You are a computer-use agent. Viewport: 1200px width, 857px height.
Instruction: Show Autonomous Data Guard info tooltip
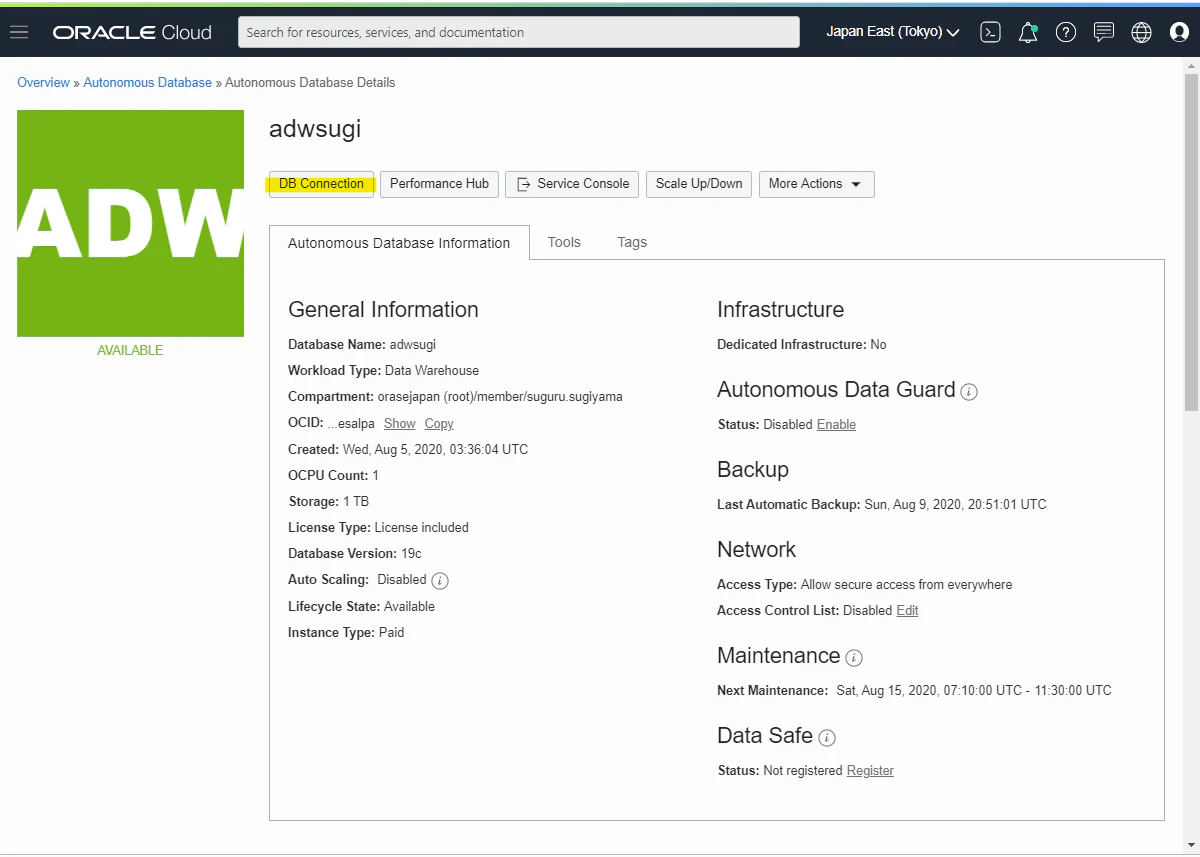tap(969, 392)
